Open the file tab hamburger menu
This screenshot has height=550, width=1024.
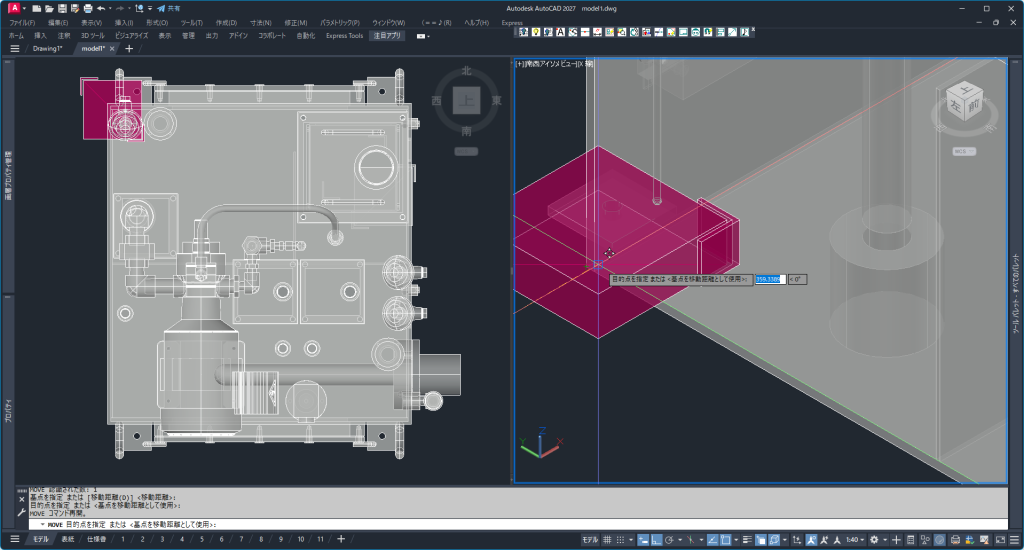pos(15,48)
